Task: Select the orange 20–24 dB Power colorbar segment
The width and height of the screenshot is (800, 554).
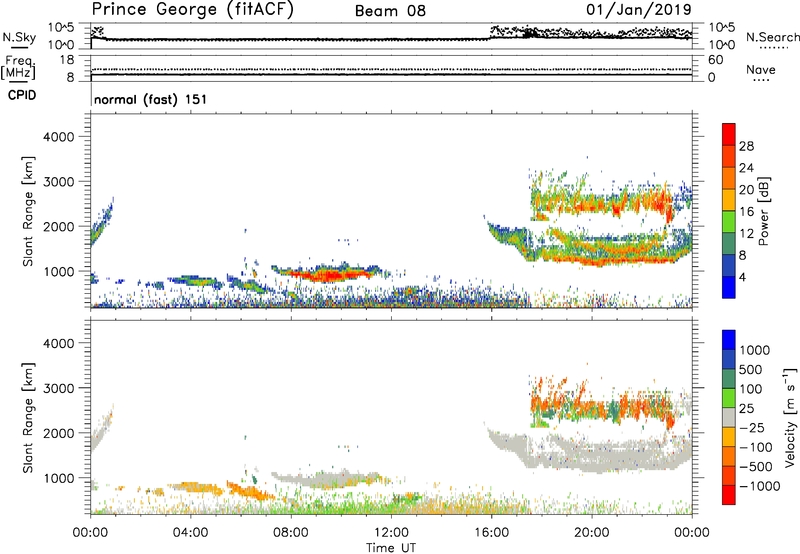Action: tap(729, 178)
